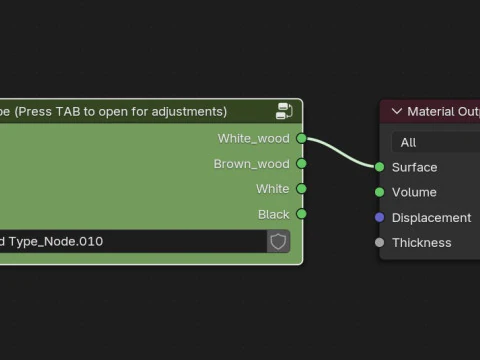Image resolution: width=480 pixels, height=360 pixels.
Task: Click the Brown_wood label
Action: [x=252, y=164]
